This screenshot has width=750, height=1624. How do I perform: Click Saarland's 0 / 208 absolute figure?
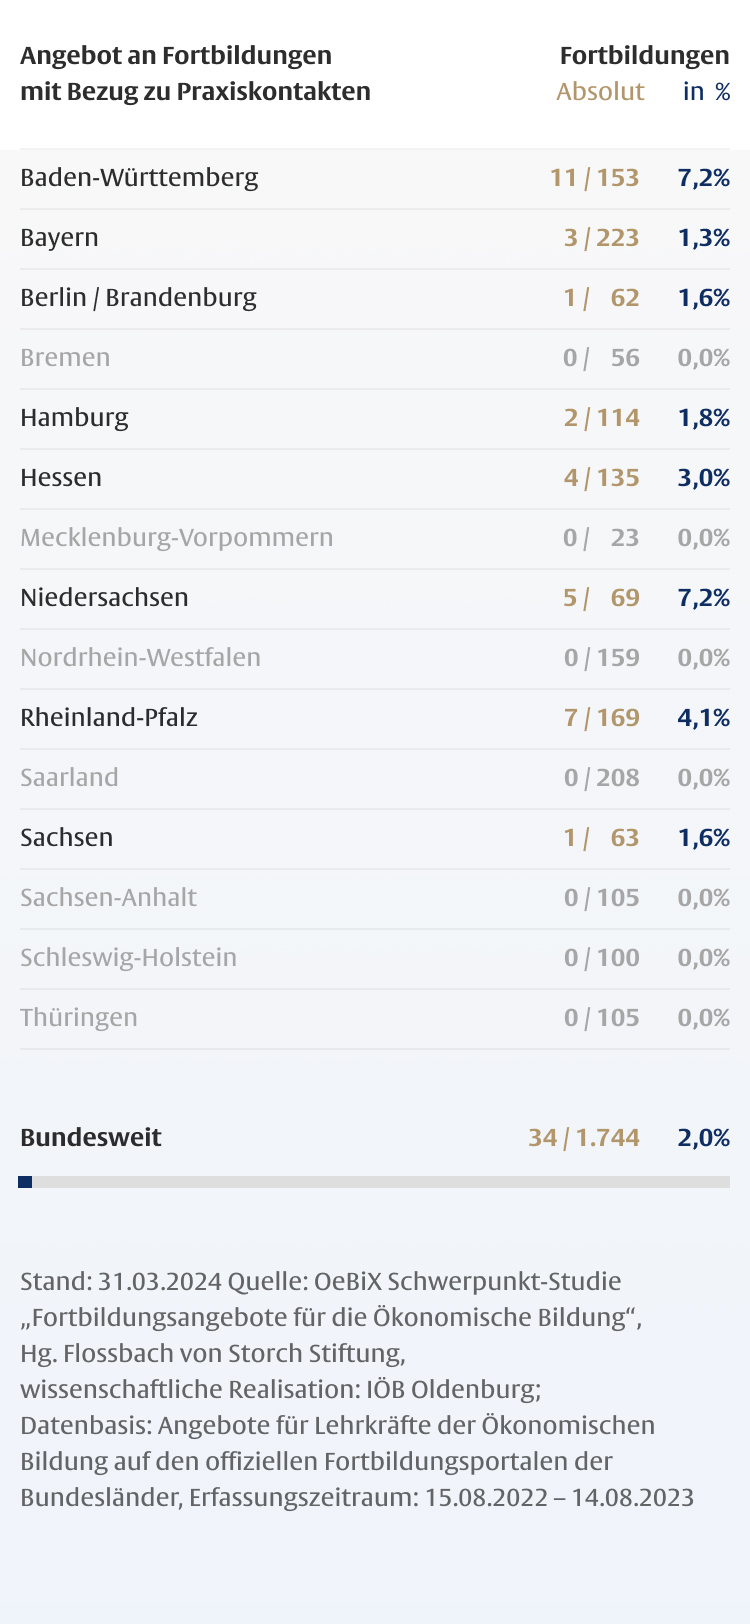click(x=601, y=778)
